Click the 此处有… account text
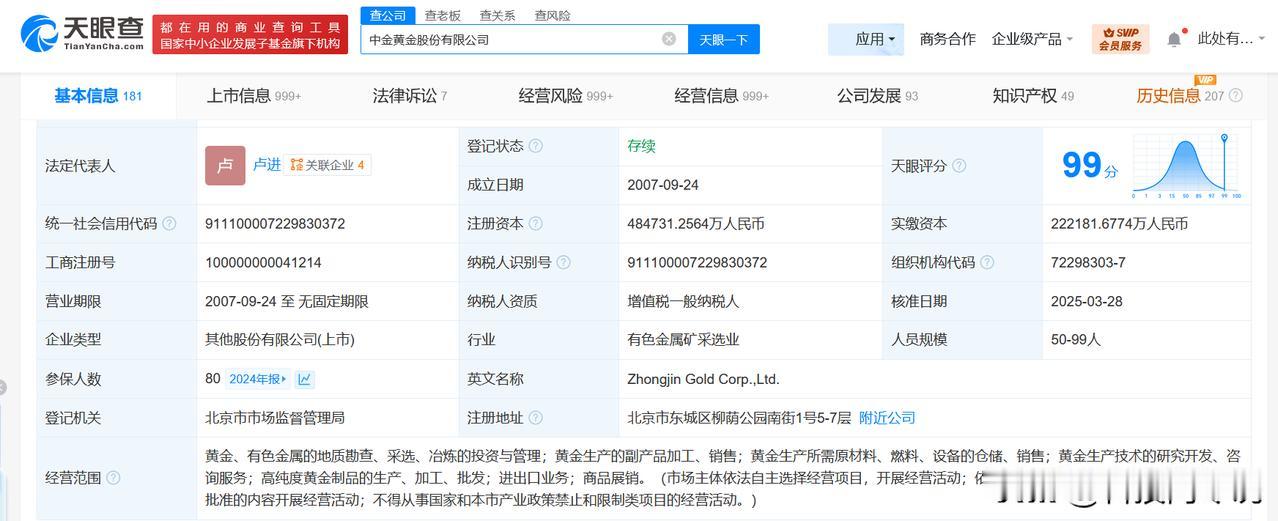Image resolution: width=1278 pixels, height=521 pixels. click(x=1225, y=39)
